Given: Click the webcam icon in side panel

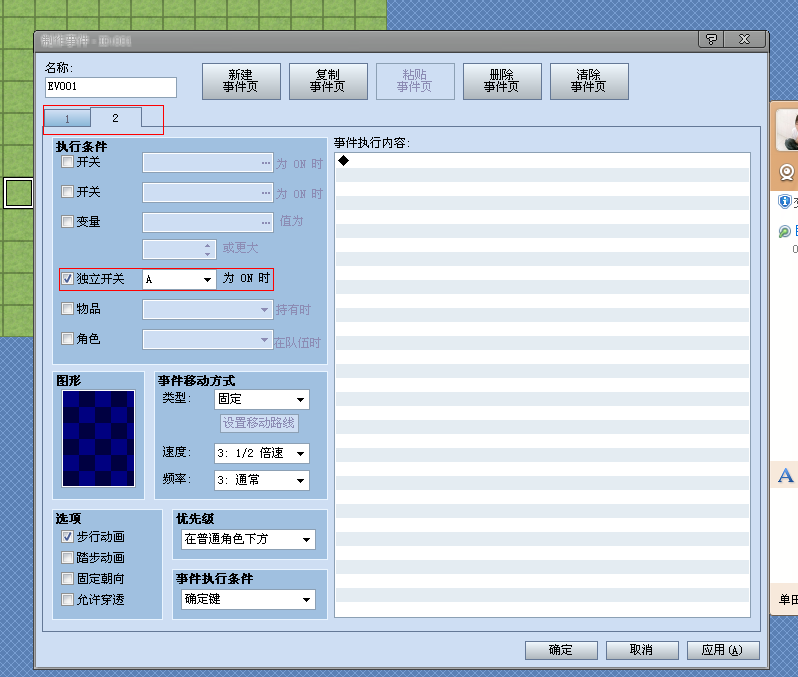Looking at the screenshot, I should tap(787, 172).
